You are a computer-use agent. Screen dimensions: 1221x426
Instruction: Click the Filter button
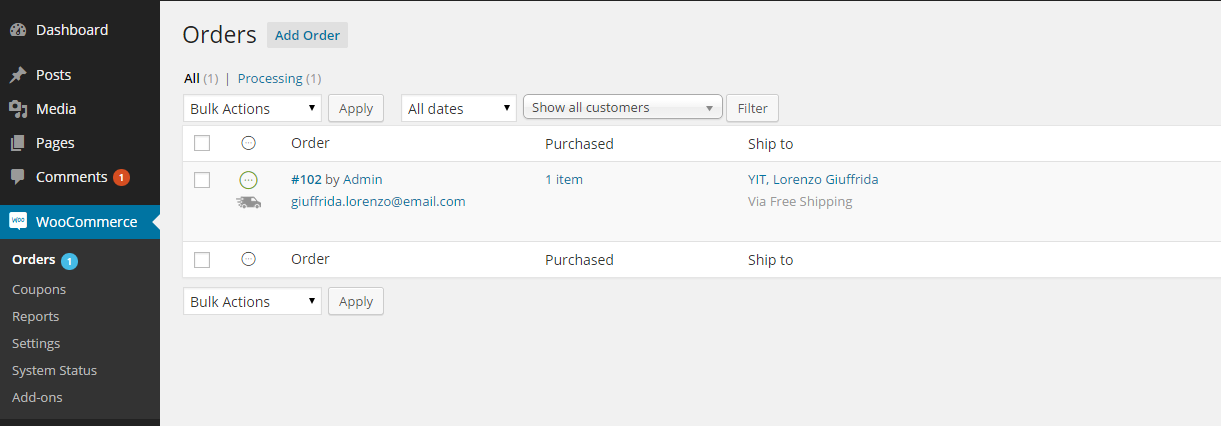[x=753, y=108]
